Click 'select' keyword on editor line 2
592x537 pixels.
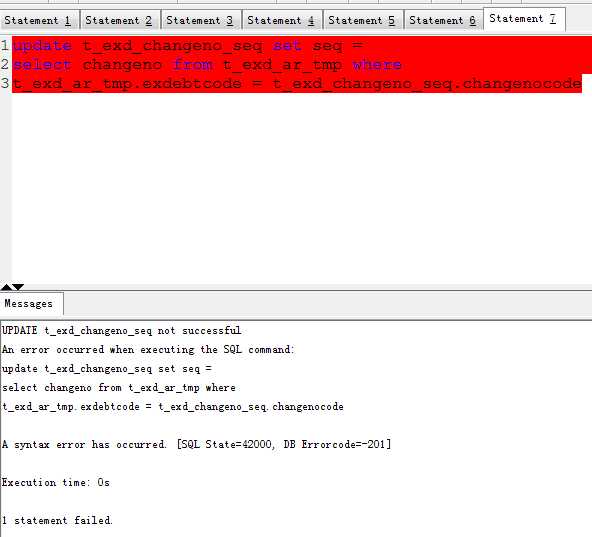click(42, 65)
